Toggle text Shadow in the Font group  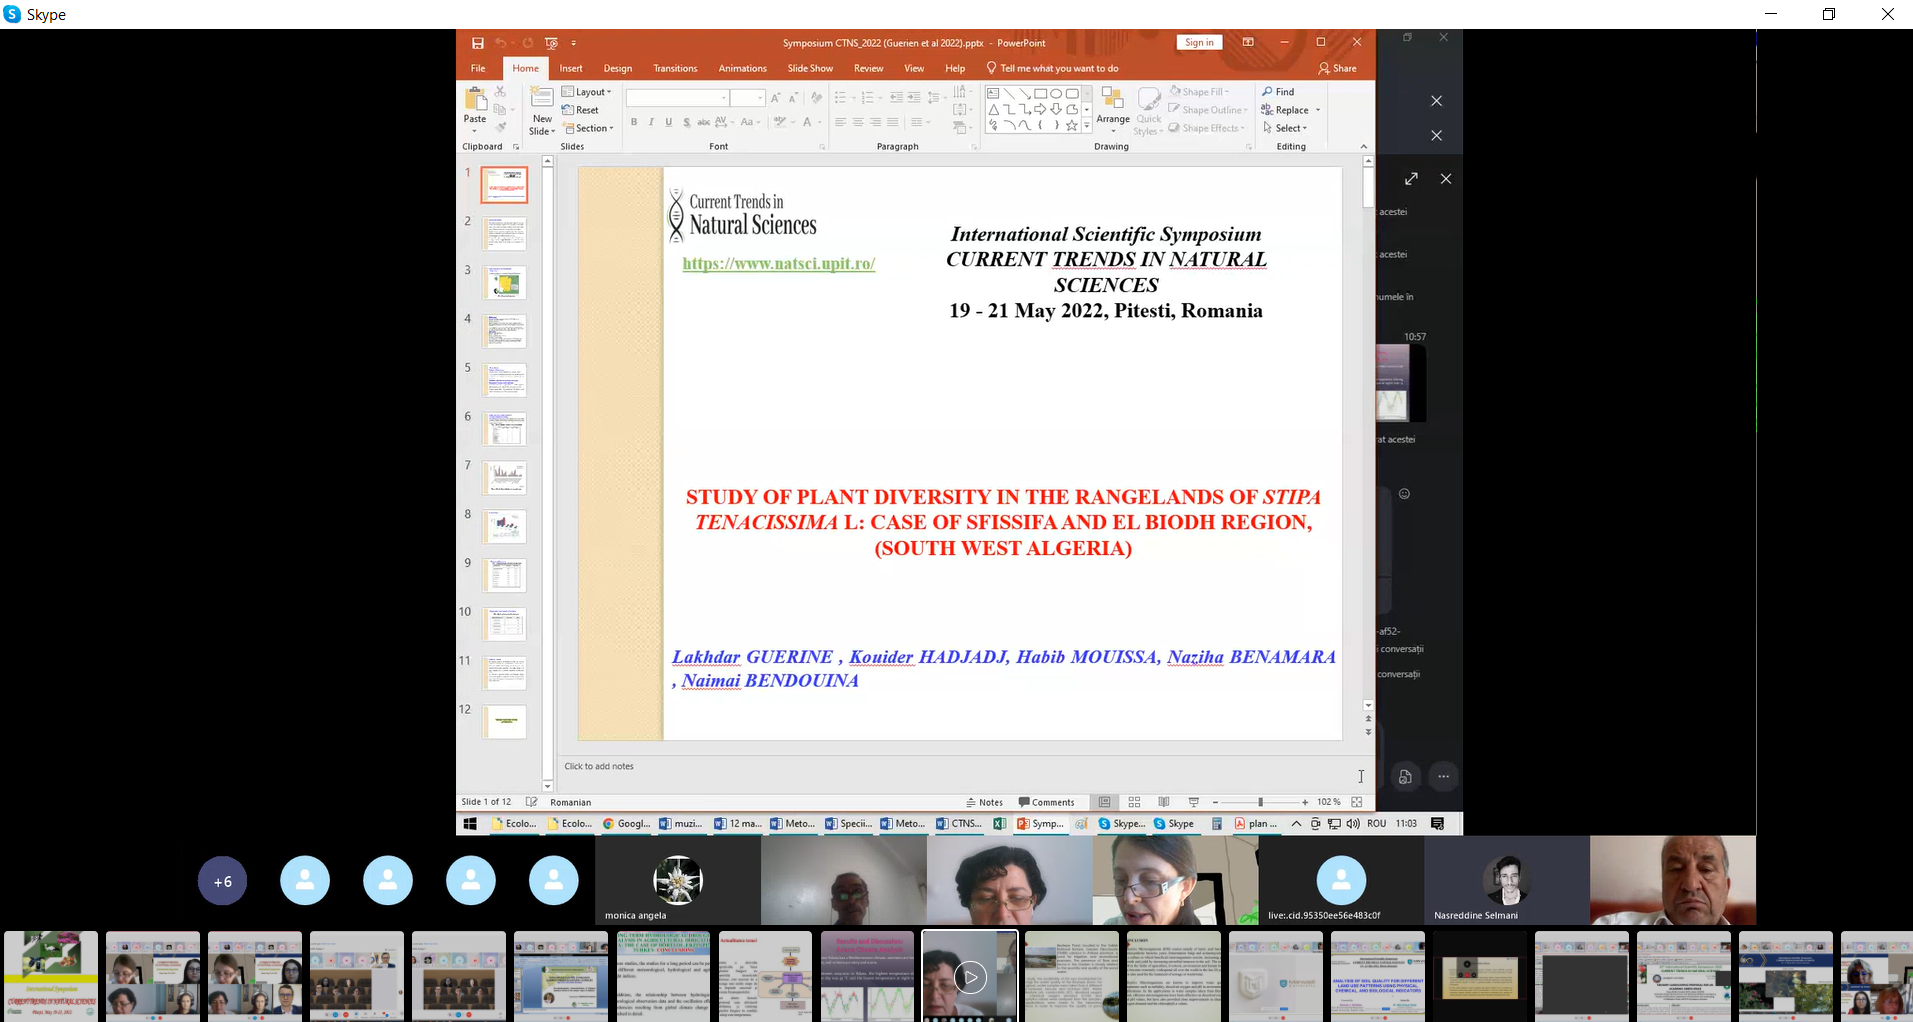coord(686,122)
